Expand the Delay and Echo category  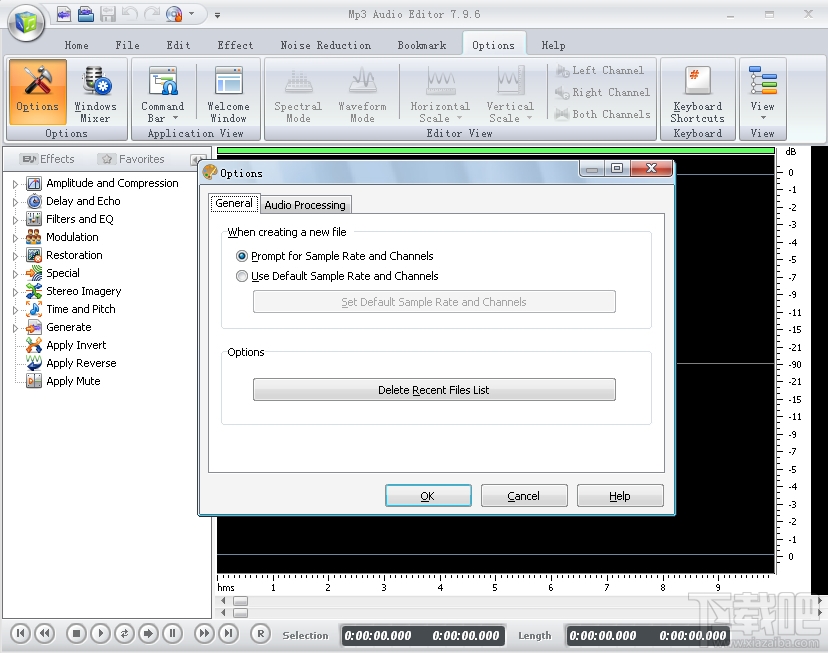point(14,201)
